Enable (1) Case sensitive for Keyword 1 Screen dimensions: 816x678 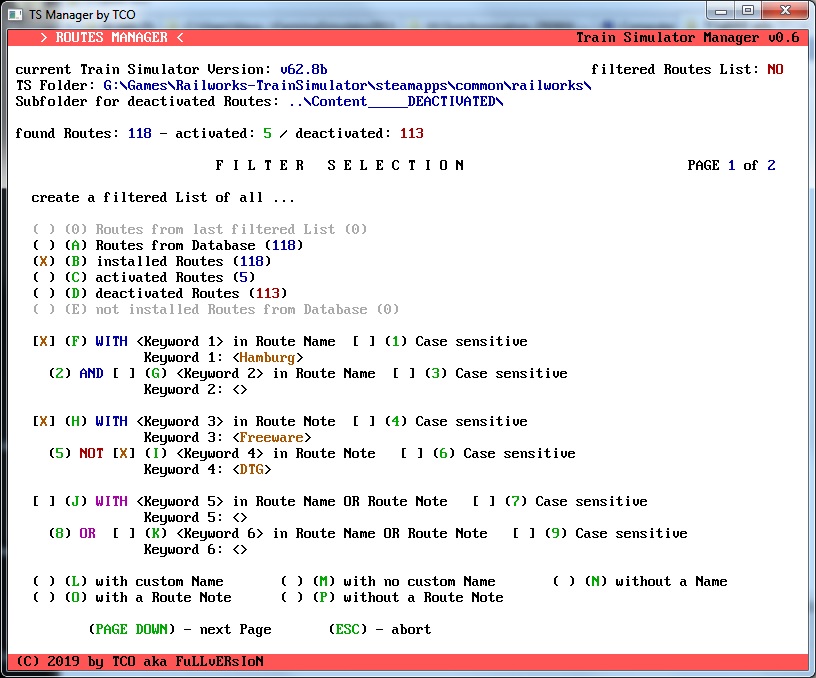click(x=364, y=341)
